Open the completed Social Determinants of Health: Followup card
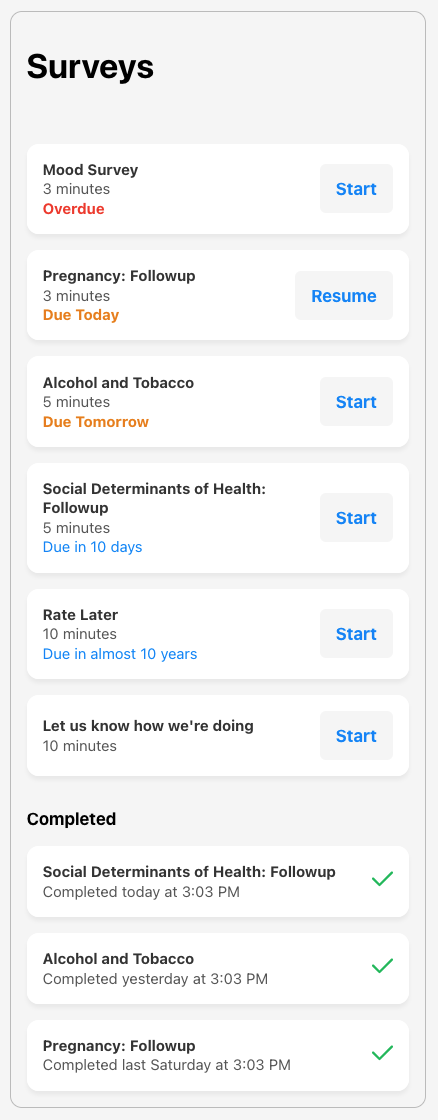The width and height of the screenshot is (438, 1120). click(x=218, y=881)
